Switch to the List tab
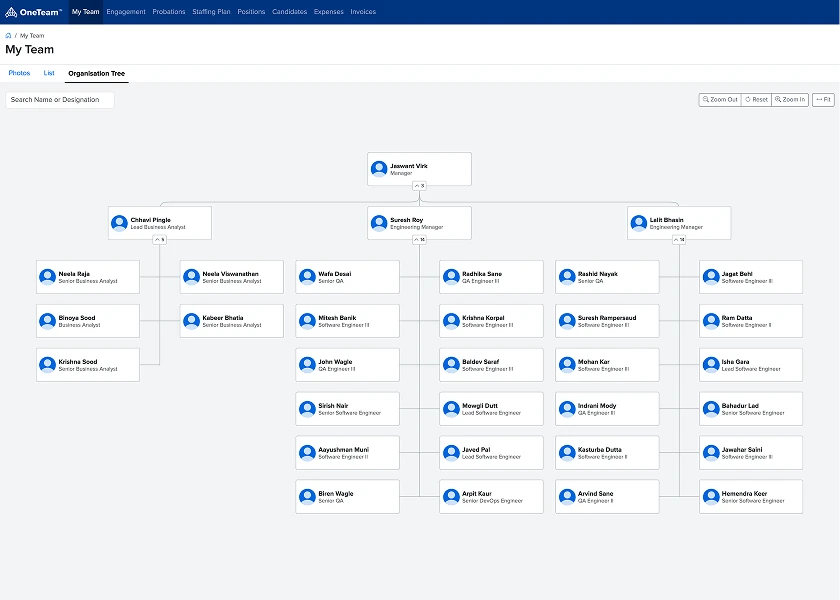The height and width of the screenshot is (600, 840). (49, 73)
